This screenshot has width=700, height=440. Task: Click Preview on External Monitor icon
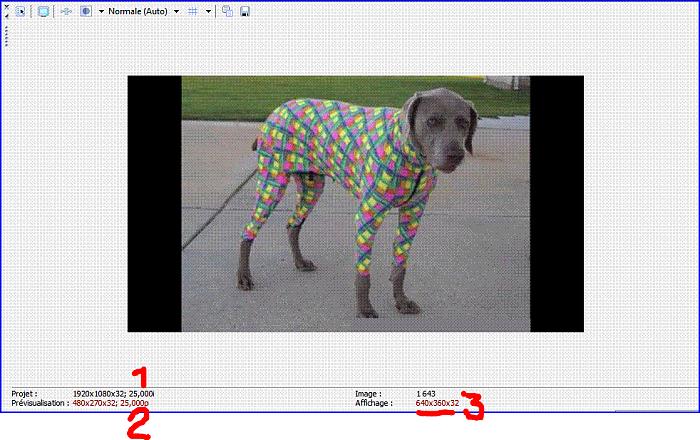(43, 11)
